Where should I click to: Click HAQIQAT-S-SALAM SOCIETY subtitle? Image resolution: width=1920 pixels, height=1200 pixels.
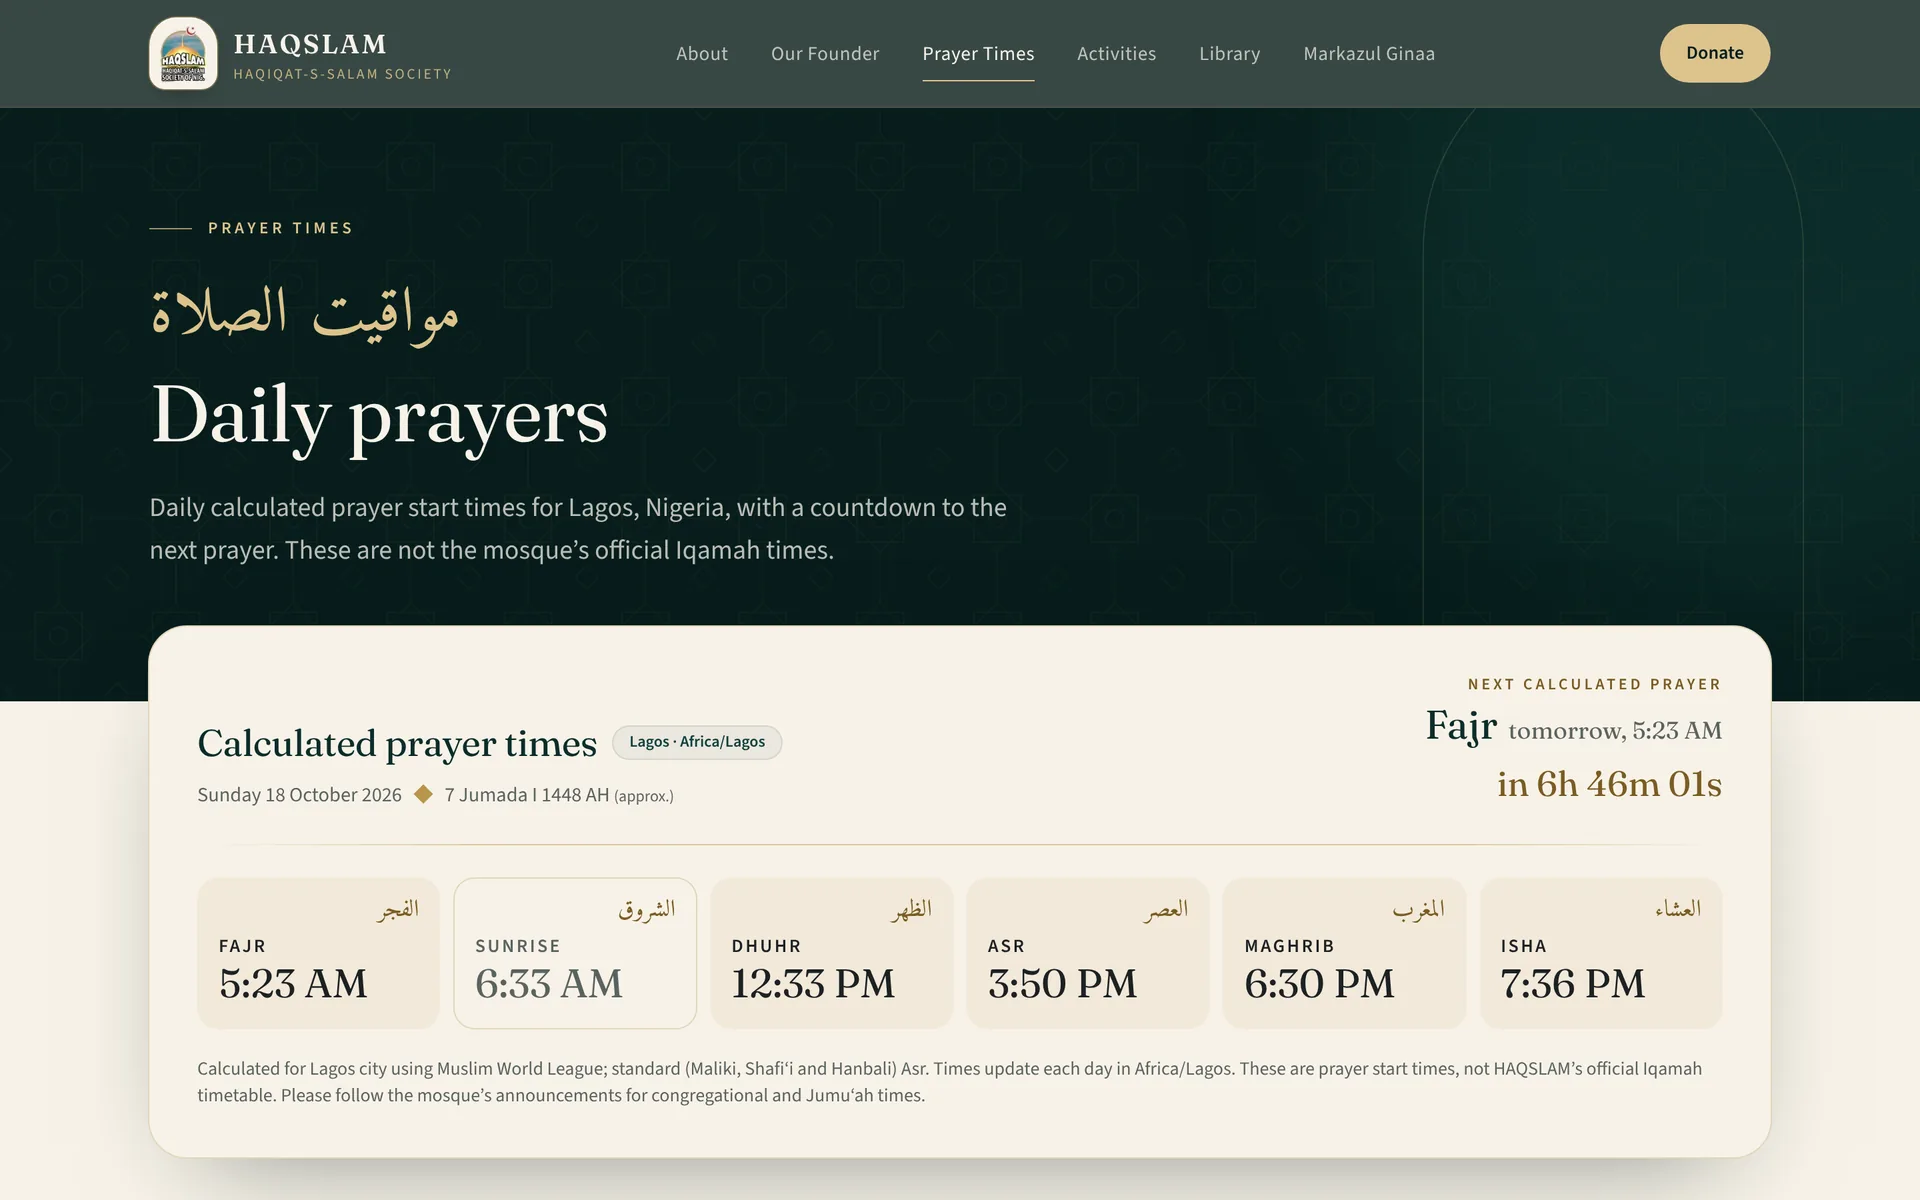[x=342, y=74]
